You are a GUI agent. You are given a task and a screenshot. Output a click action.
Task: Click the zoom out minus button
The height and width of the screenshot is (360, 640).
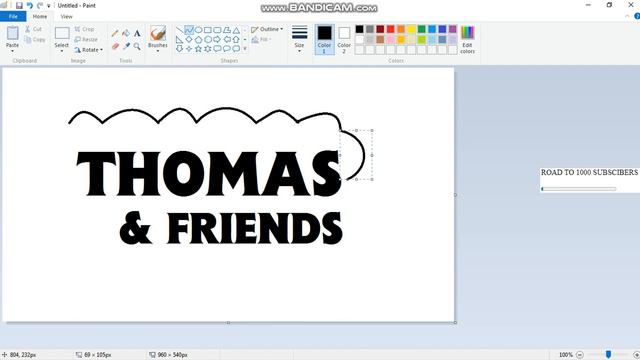pos(580,355)
